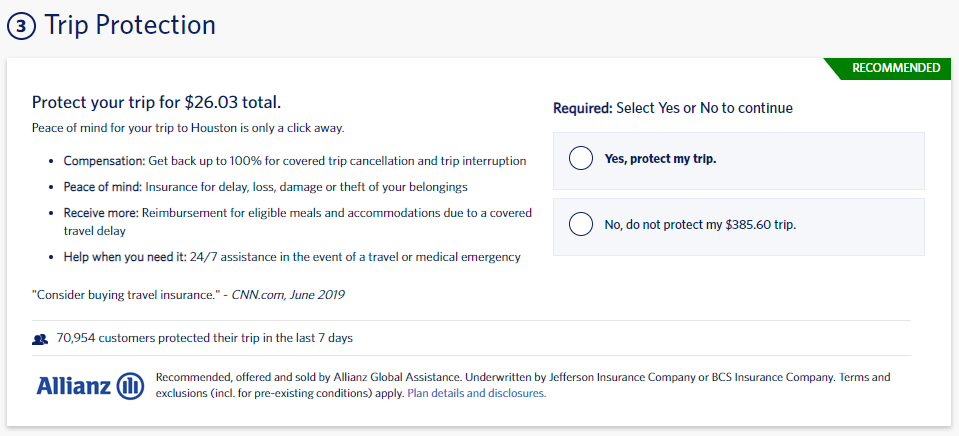Click the 'Help when you need it' bullet text

(292, 257)
